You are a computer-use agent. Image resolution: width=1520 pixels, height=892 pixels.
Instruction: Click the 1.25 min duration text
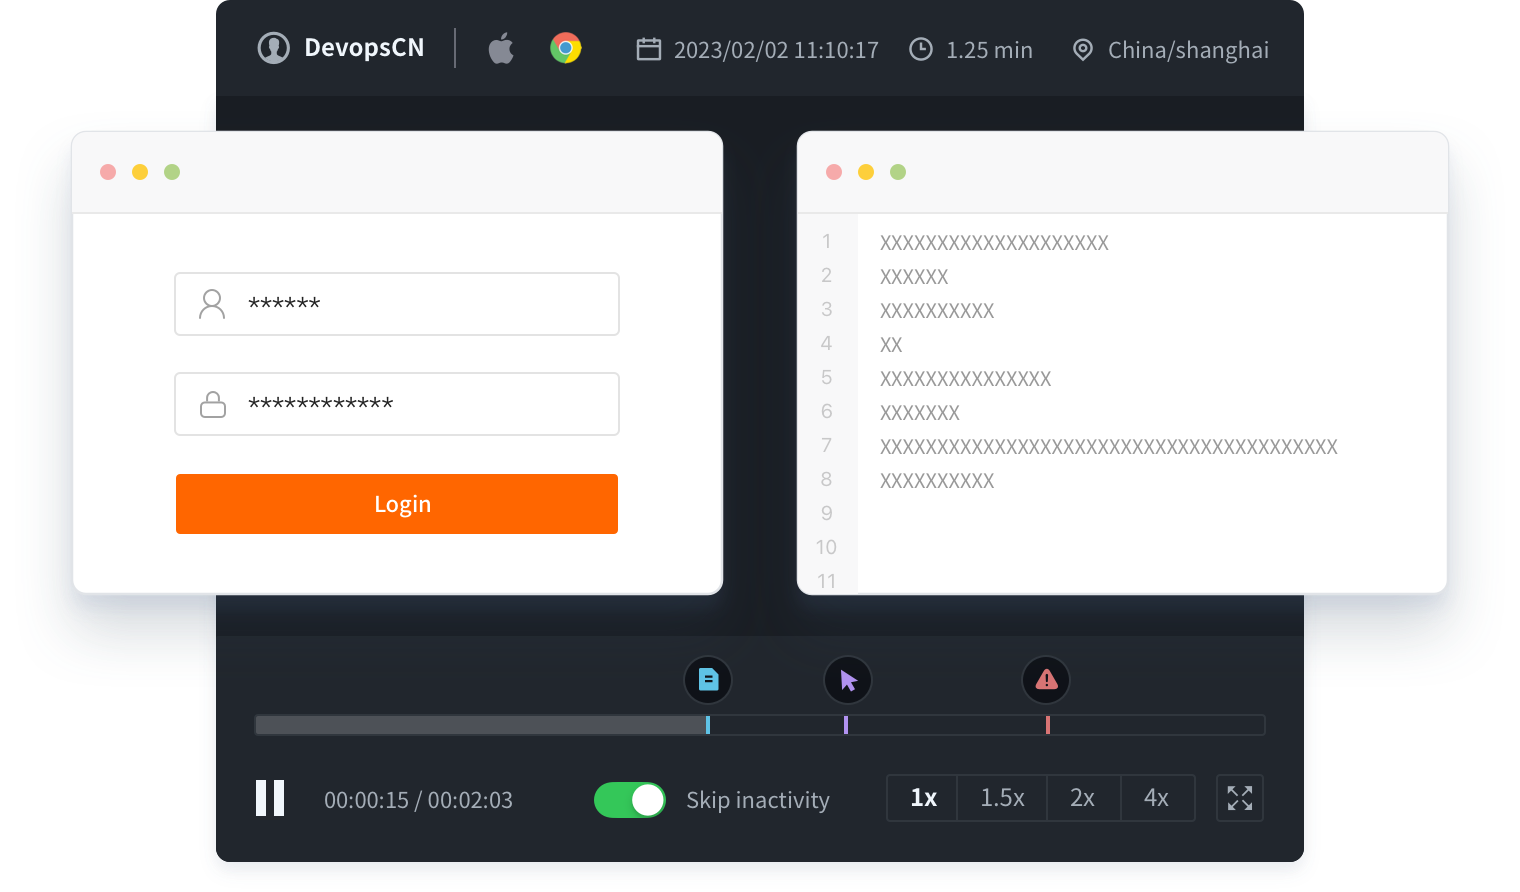tap(989, 50)
